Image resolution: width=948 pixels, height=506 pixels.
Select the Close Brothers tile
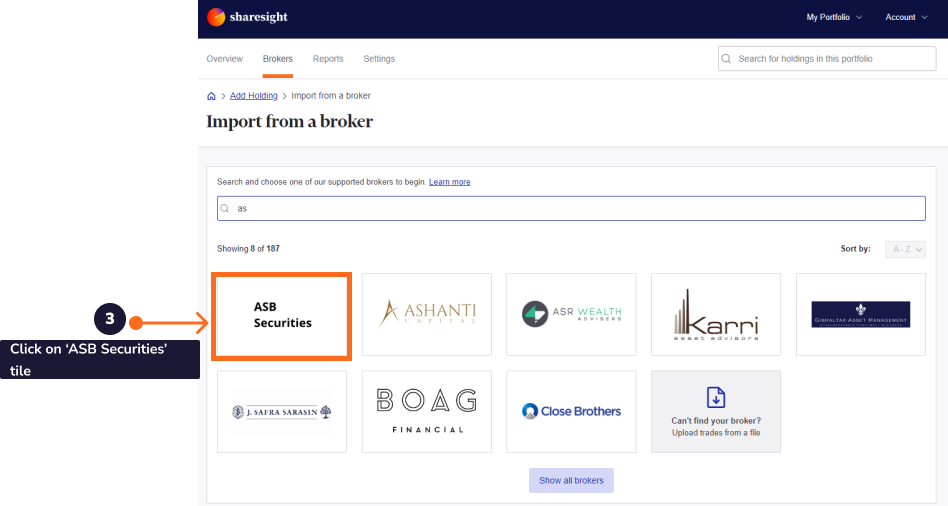pyautogui.click(x=571, y=412)
